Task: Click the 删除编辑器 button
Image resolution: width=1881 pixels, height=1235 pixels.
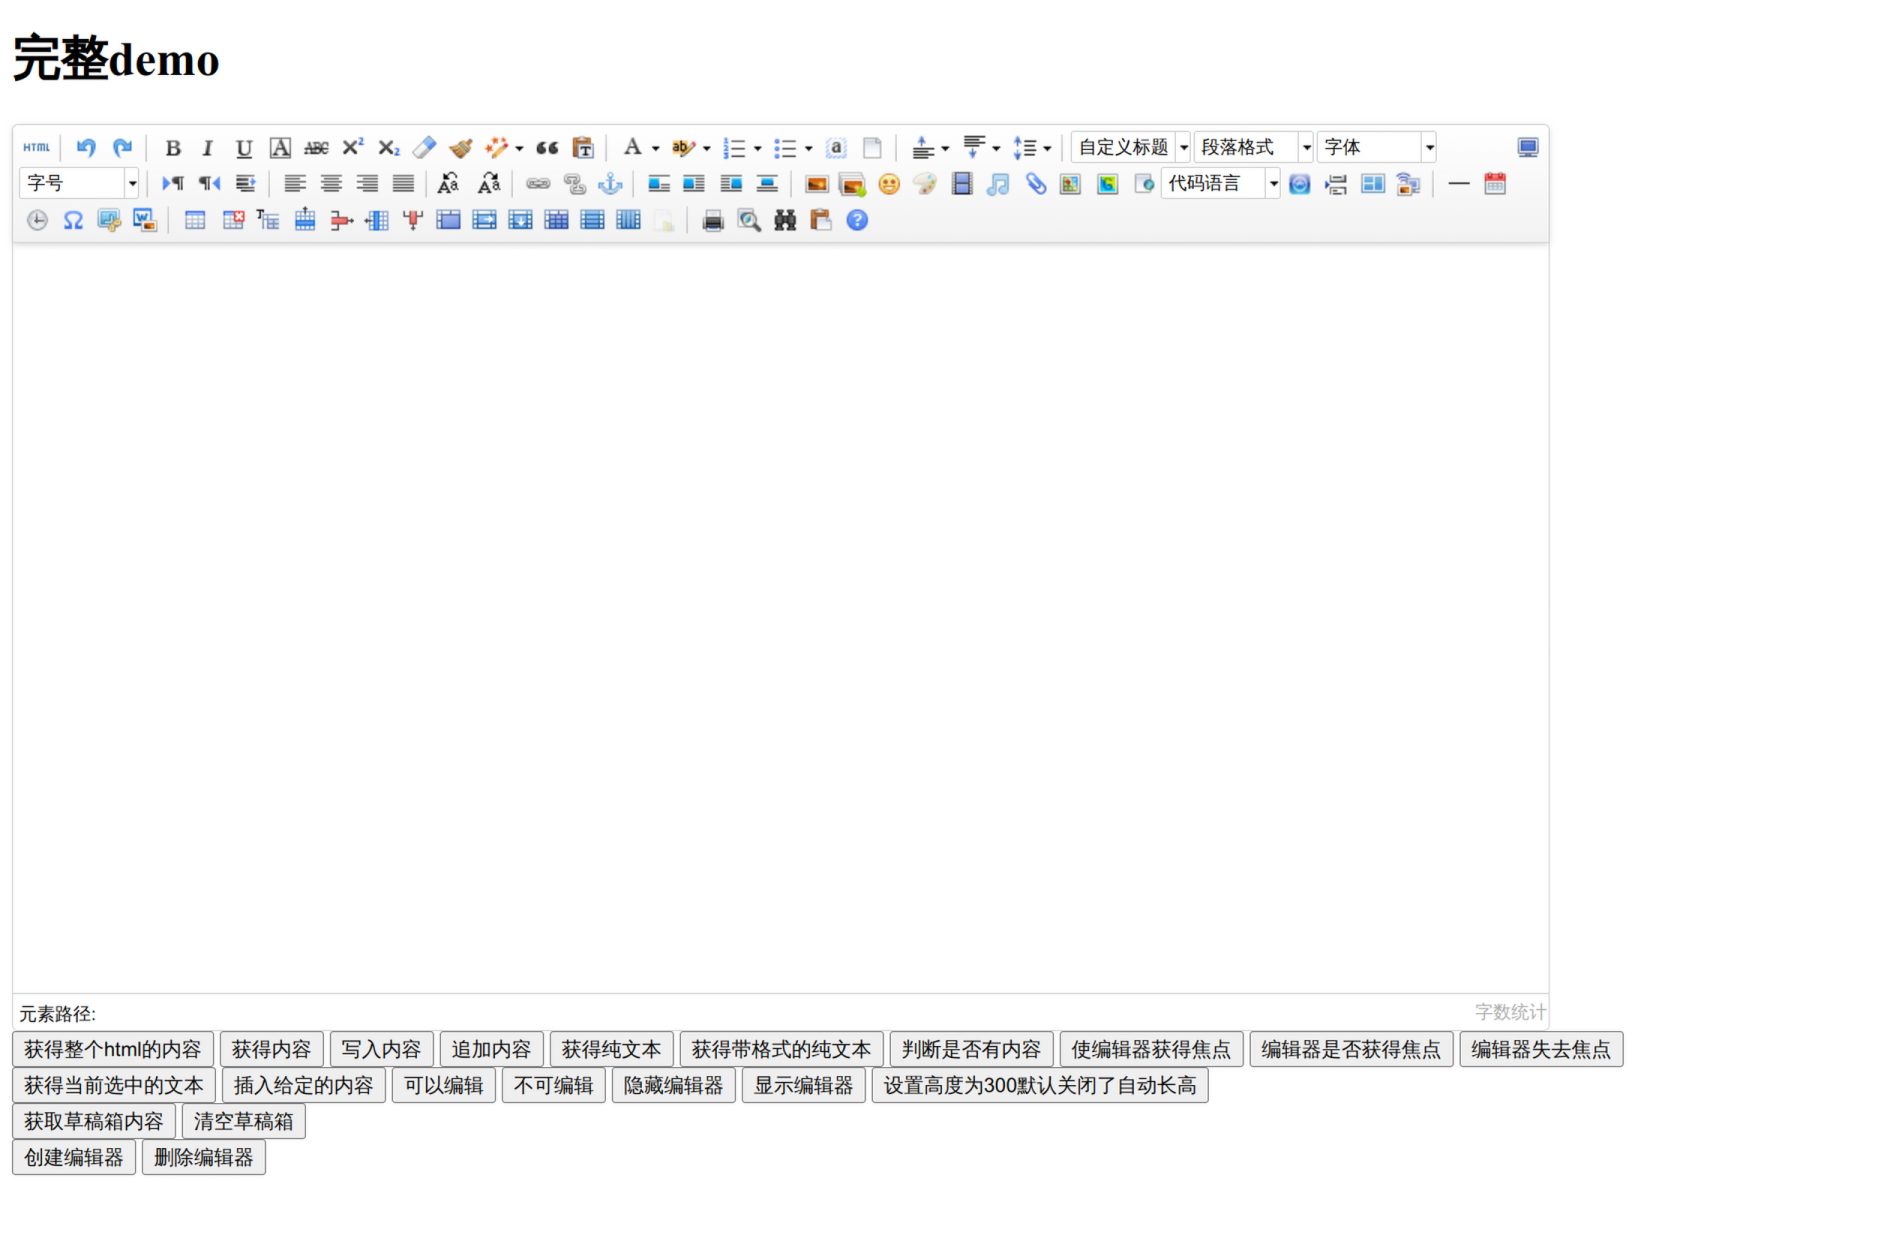Action: pos(204,1158)
